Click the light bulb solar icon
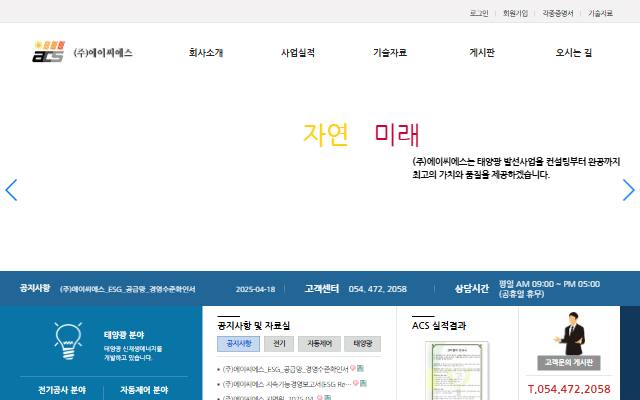The height and width of the screenshot is (400, 640). pos(68,340)
